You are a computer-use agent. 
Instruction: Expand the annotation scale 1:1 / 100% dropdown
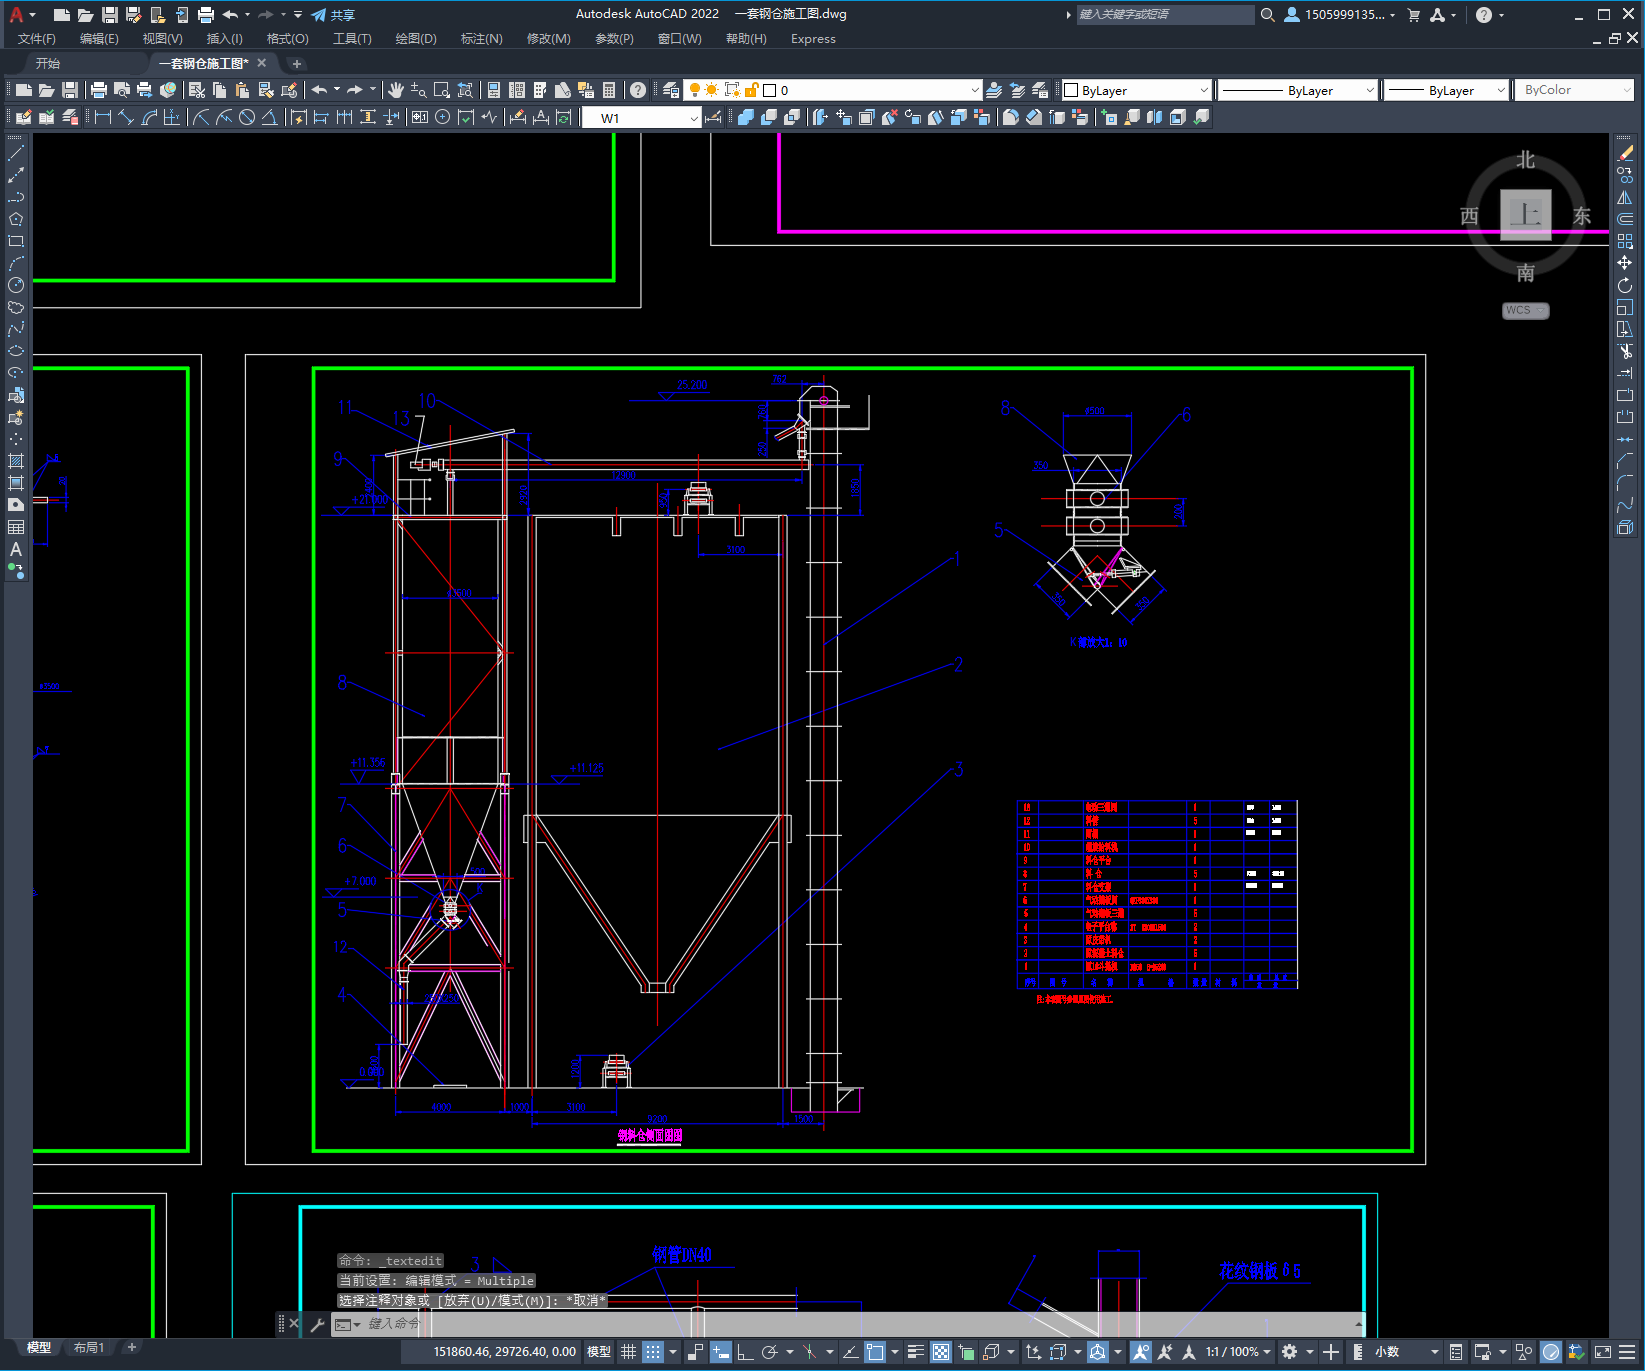click(1238, 1352)
